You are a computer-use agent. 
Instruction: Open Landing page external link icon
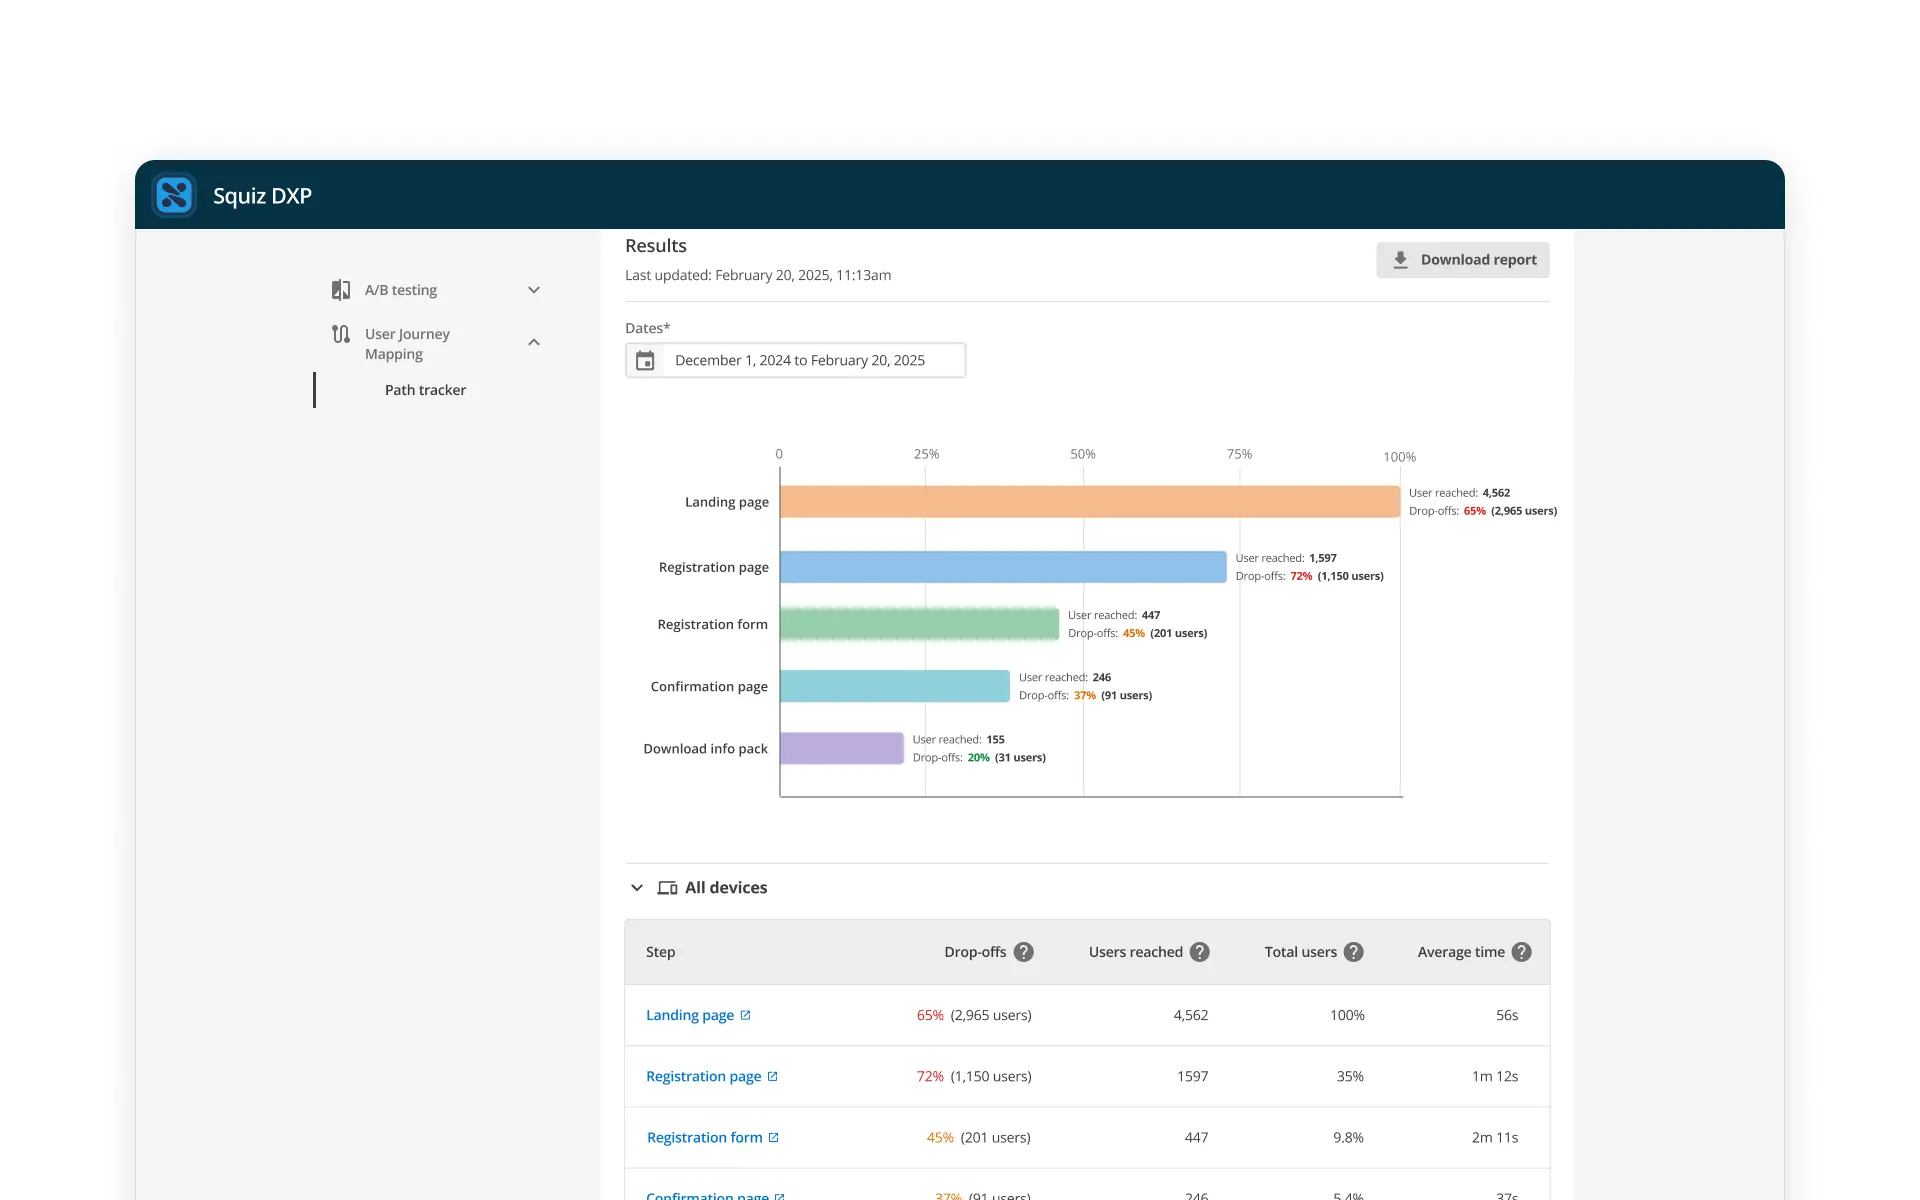click(745, 1015)
